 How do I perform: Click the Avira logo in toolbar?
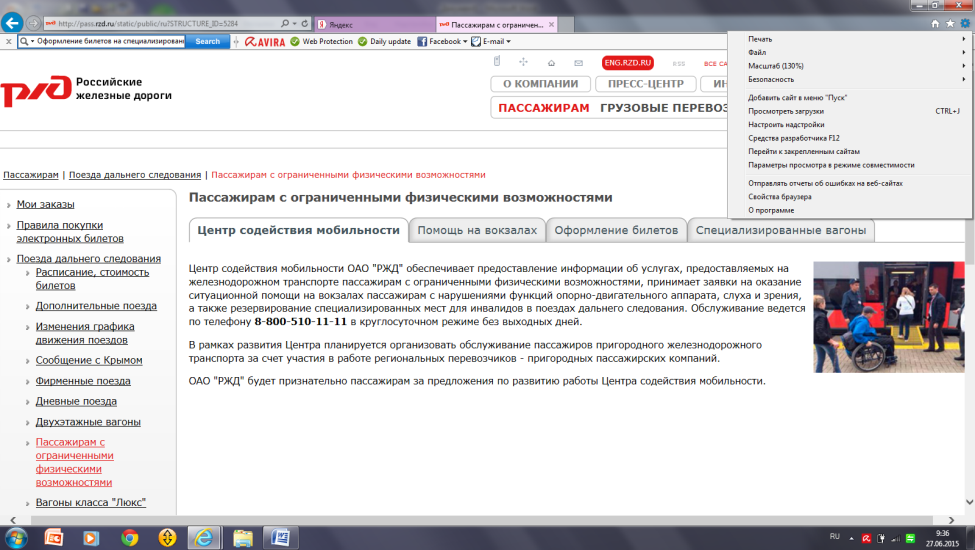tap(265, 42)
